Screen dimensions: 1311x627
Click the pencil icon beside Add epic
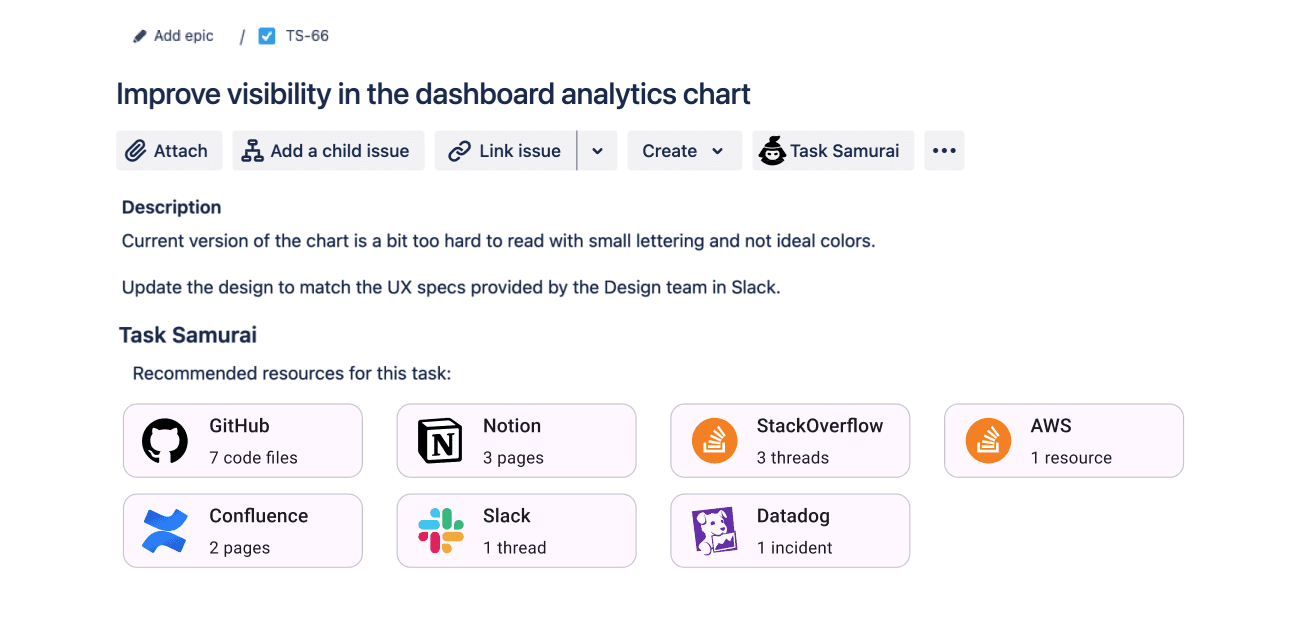(x=139, y=35)
